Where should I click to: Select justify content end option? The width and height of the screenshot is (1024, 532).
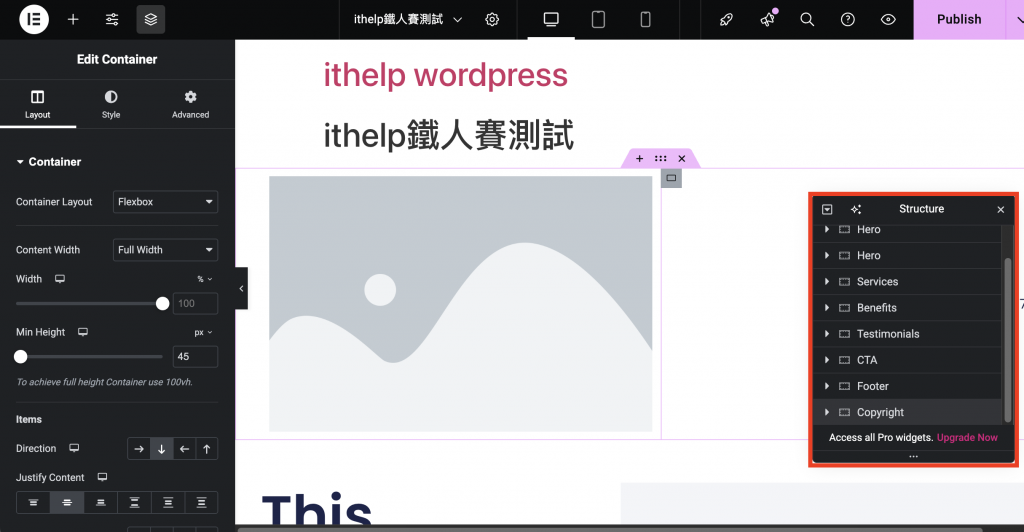(x=101, y=503)
